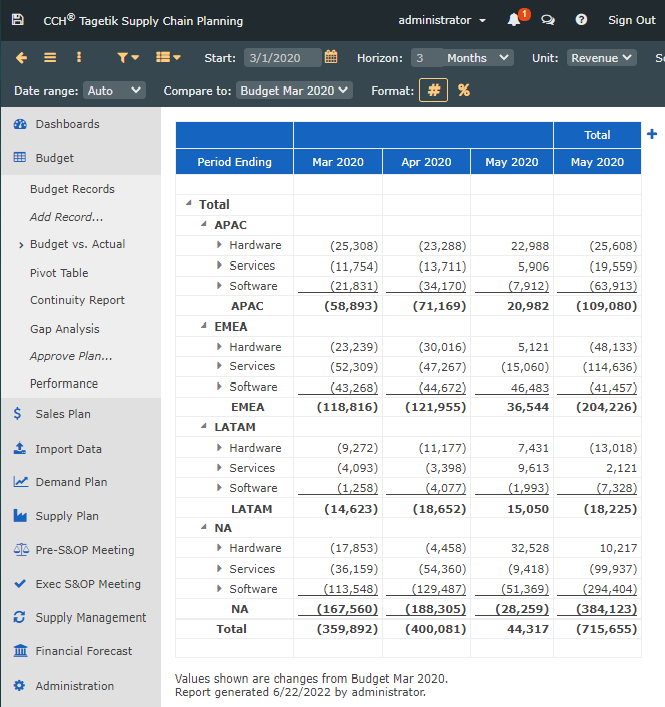665x707 pixels.
Task: Open Pivot Table in sidebar
Action: [x=59, y=273]
